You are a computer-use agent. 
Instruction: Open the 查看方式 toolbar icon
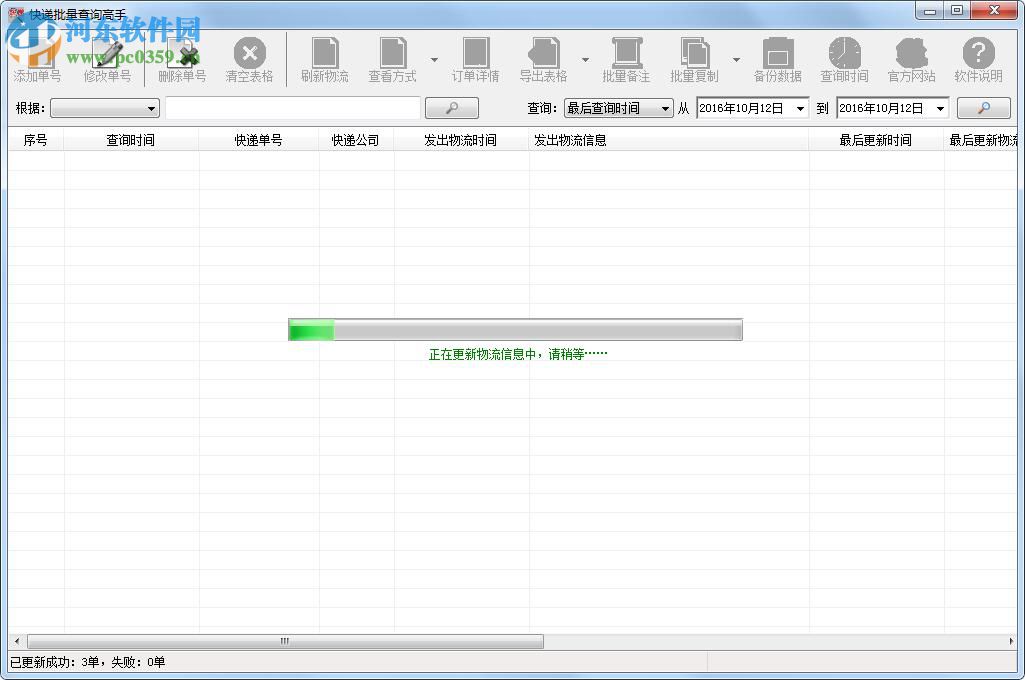pos(392,59)
